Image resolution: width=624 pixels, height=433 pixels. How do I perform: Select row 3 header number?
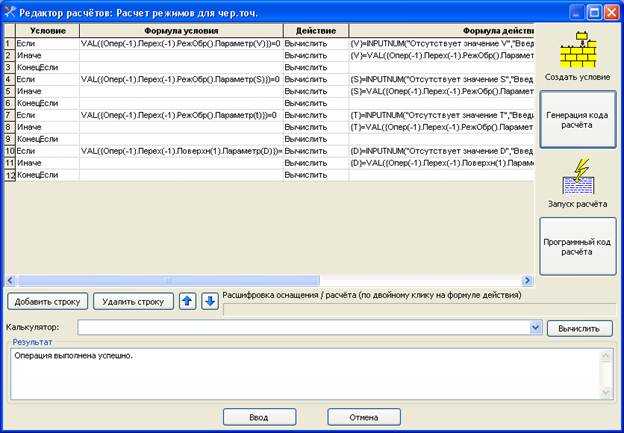(x=10, y=67)
